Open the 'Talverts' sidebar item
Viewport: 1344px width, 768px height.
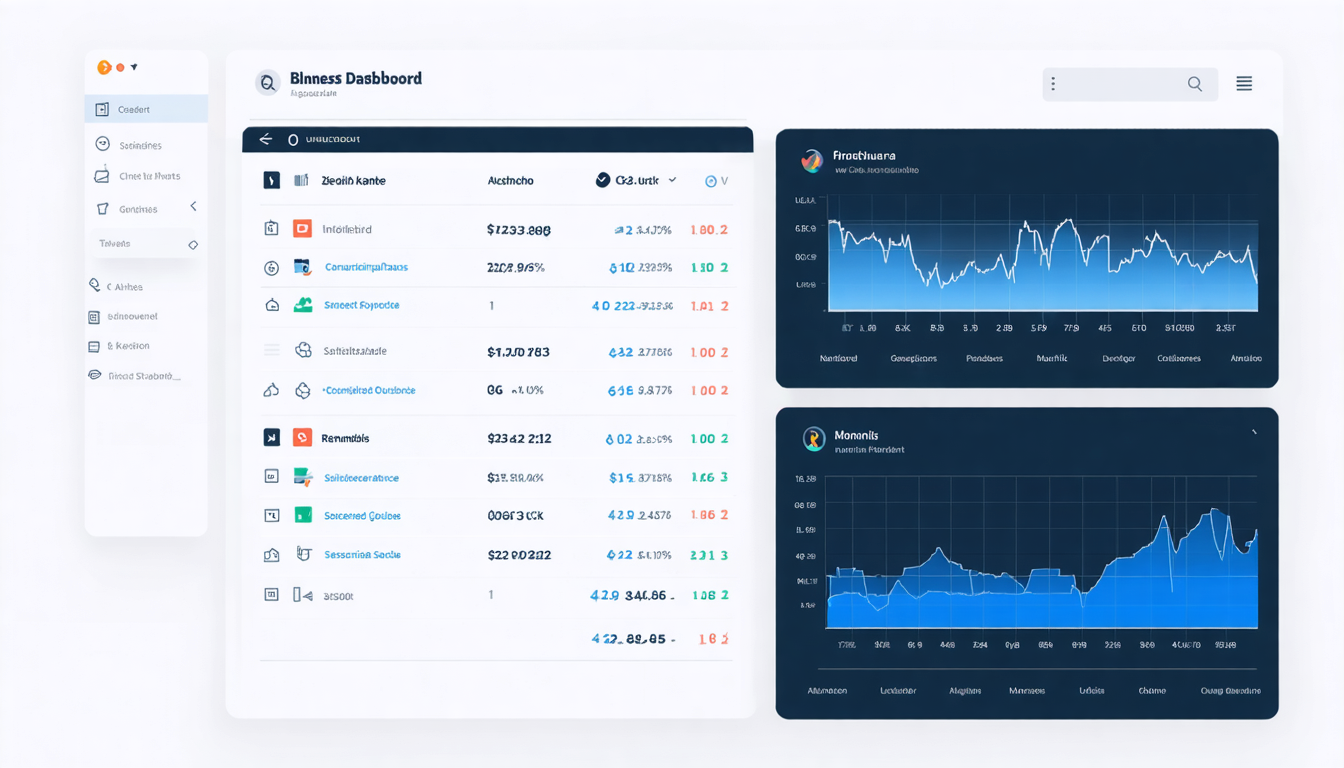(146, 244)
